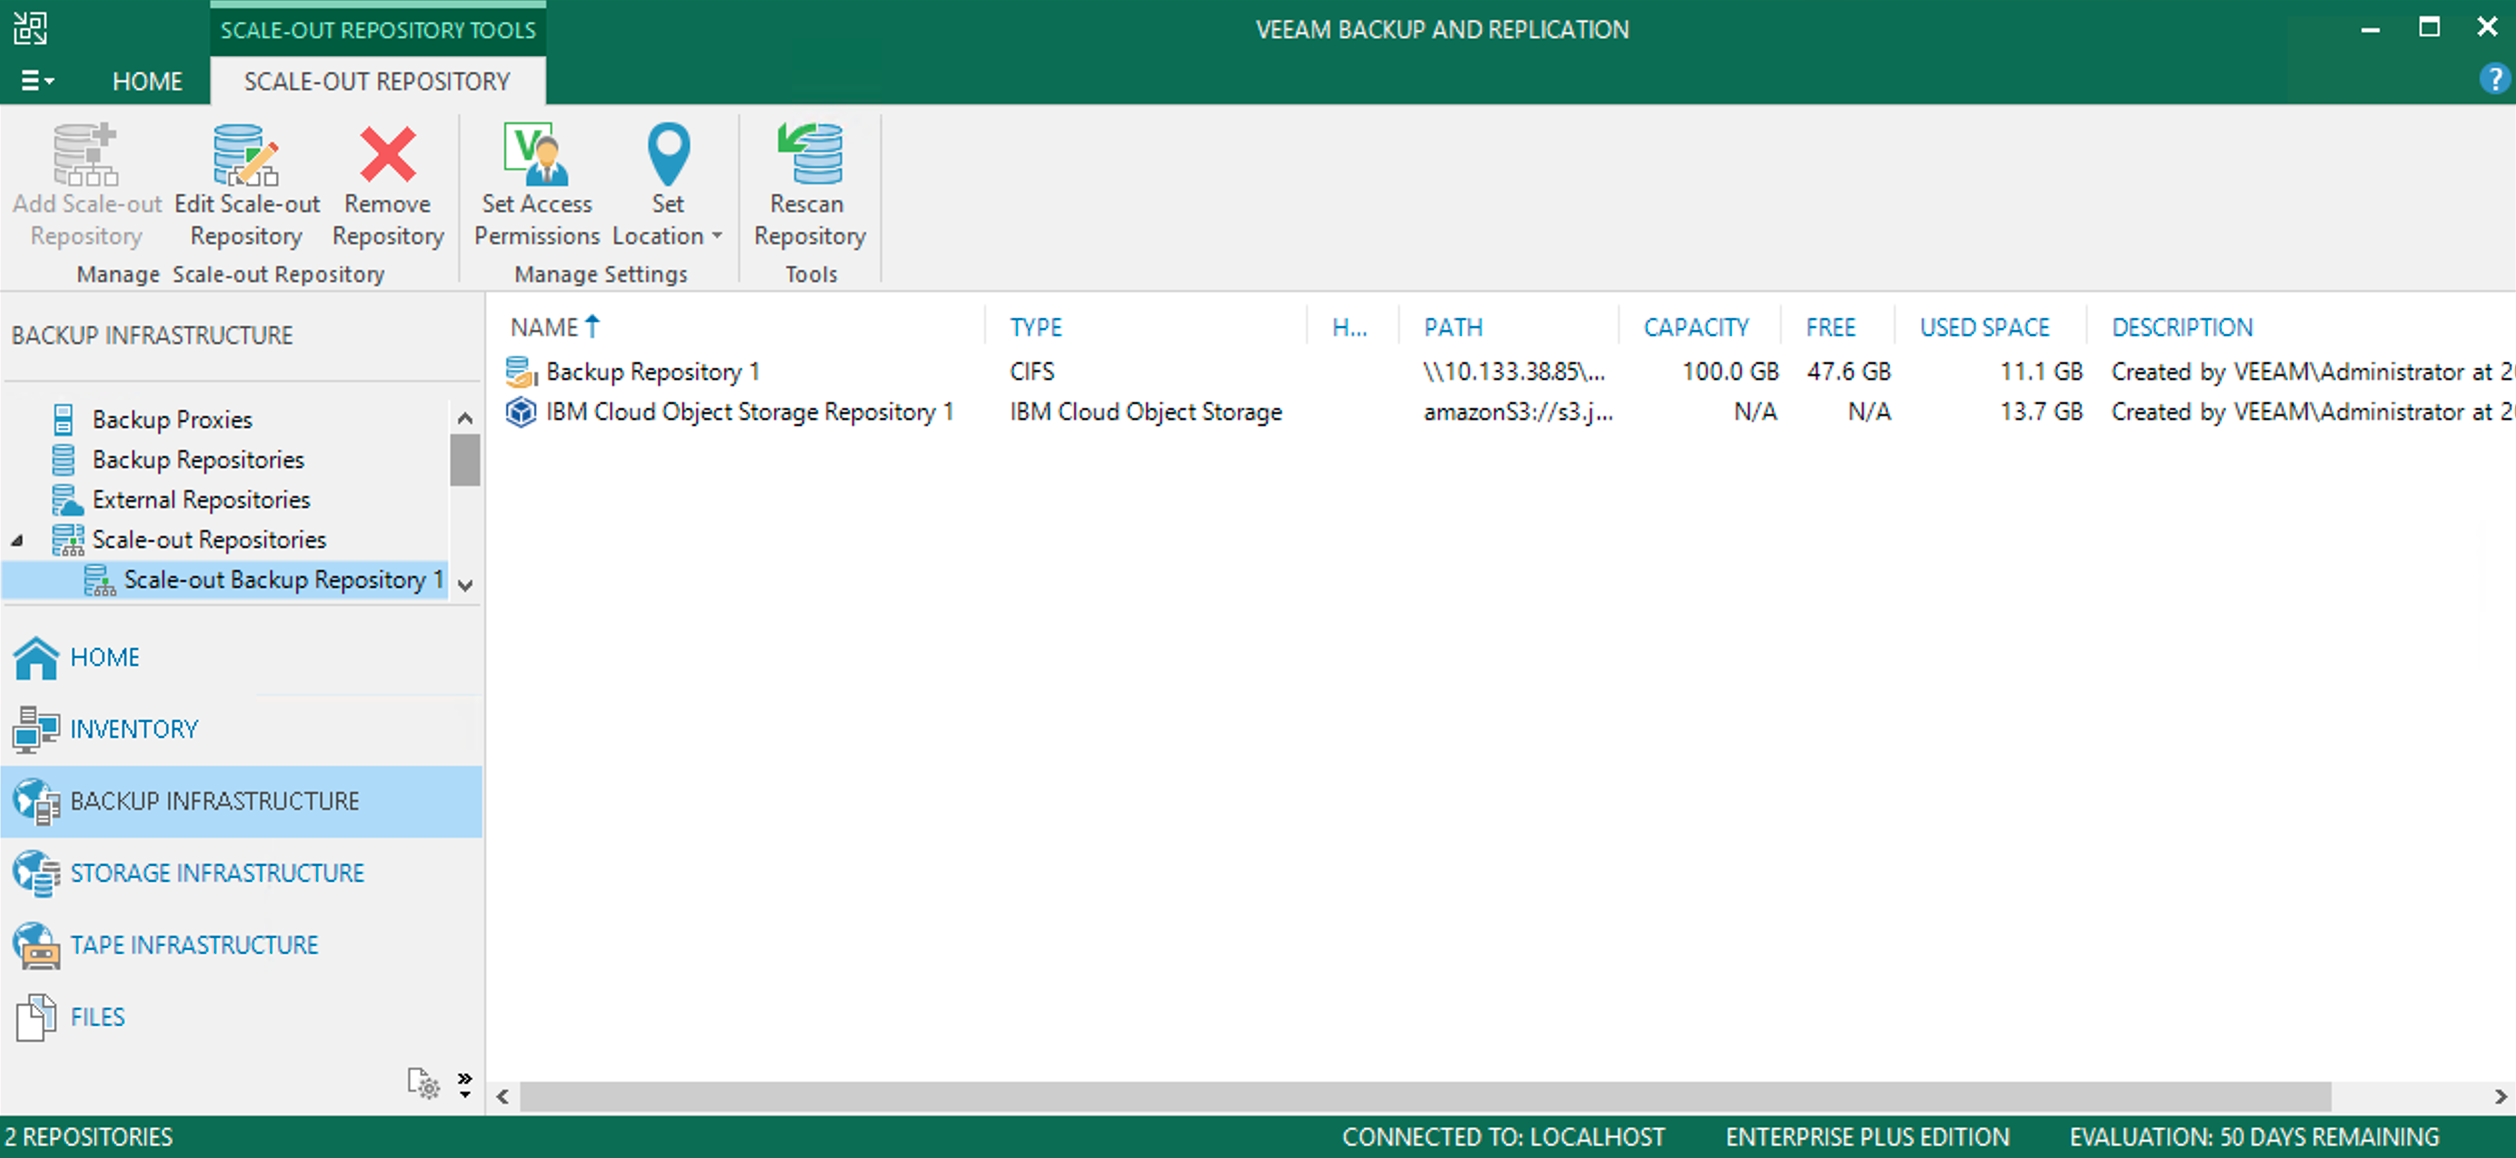Click Rescan Repository tool icon
Viewport: 2516px width, 1158px height.
tap(810, 156)
